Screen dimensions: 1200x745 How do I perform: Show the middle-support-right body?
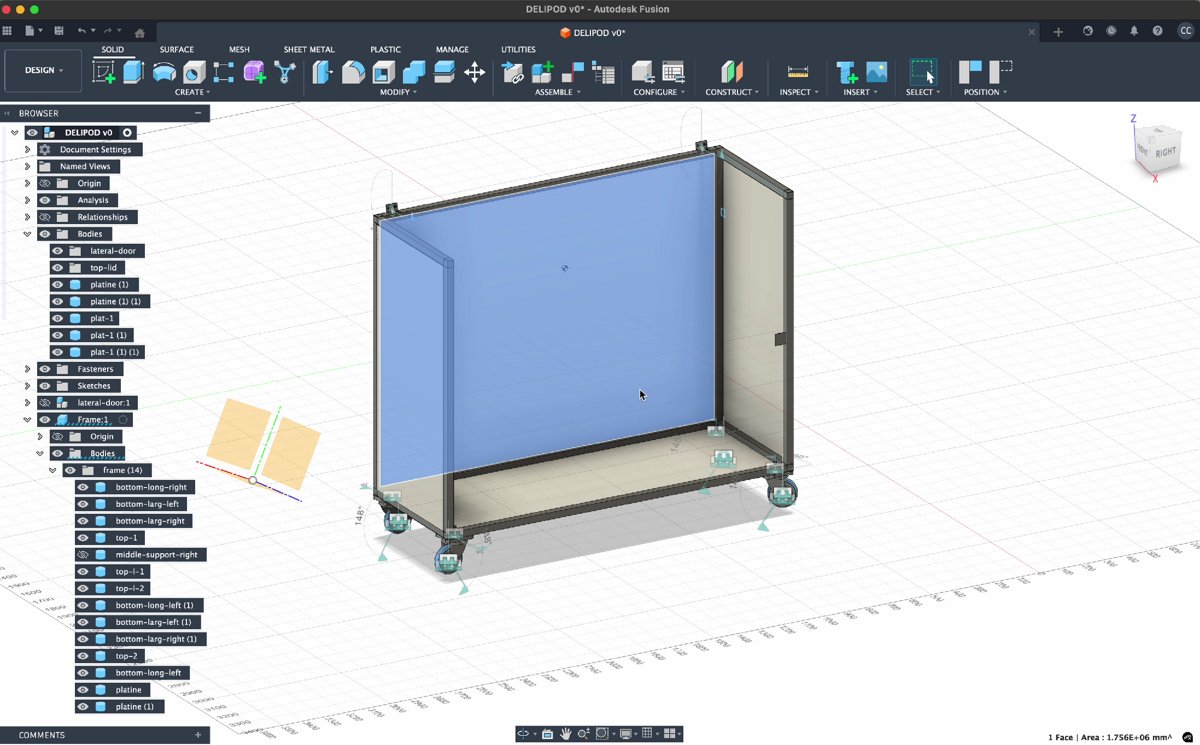point(83,554)
